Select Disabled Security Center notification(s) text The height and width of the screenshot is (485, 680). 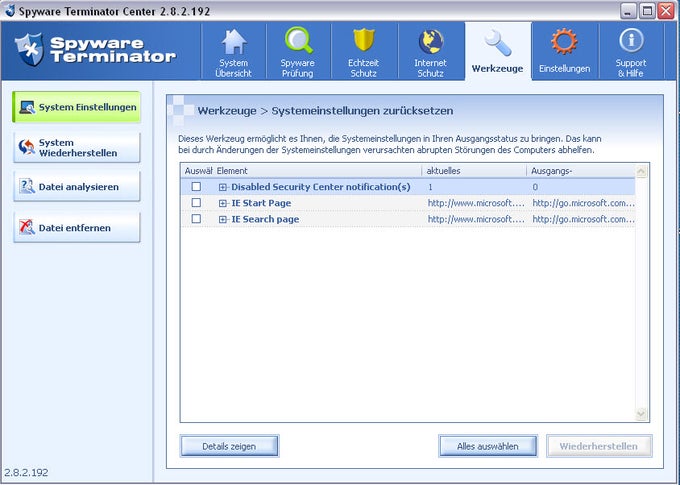pyautogui.click(x=320, y=187)
